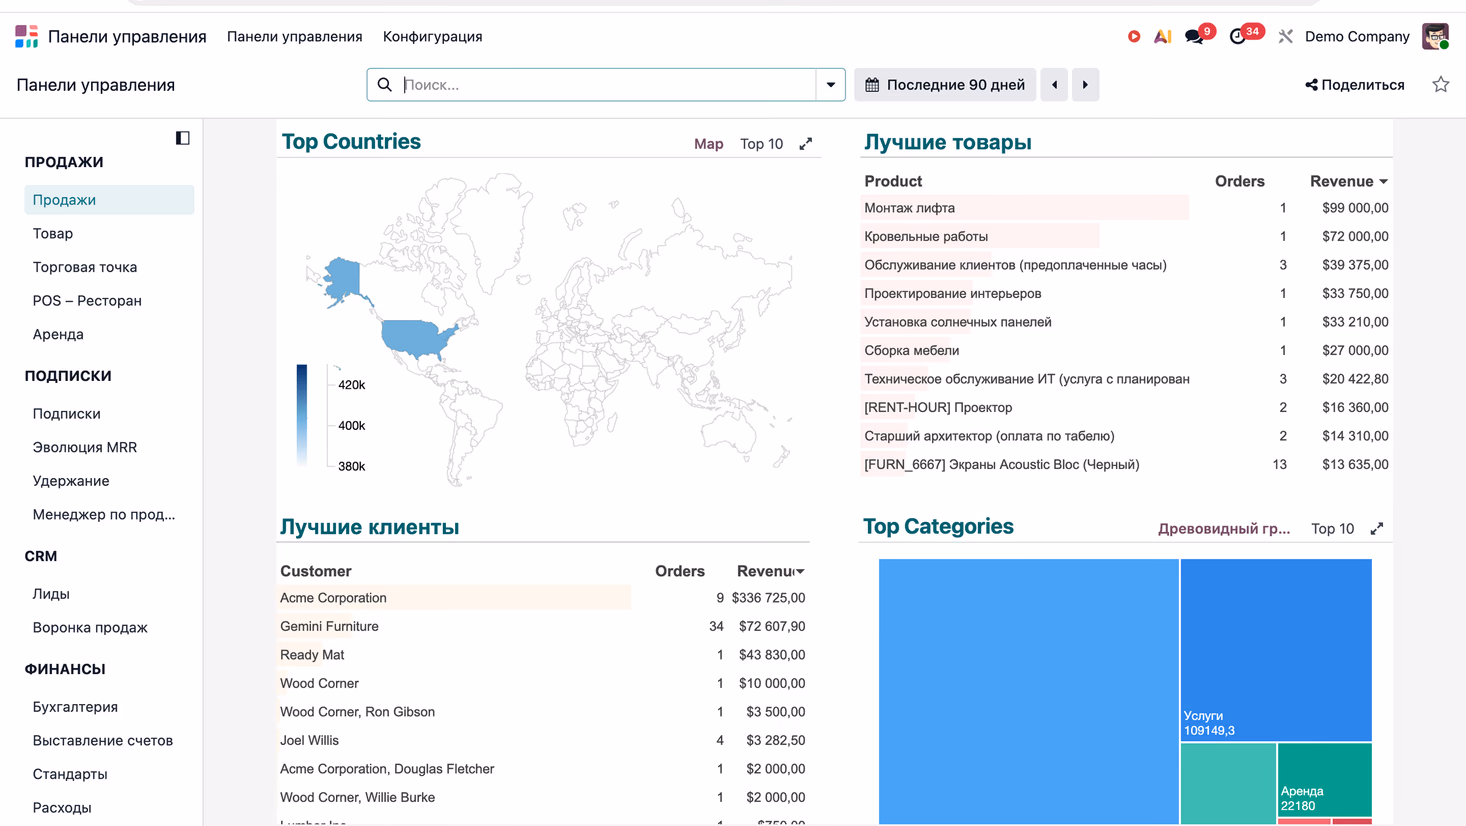Switch Top Categories to Top 10 view
The height and width of the screenshot is (826, 1466).
point(1333,529)
